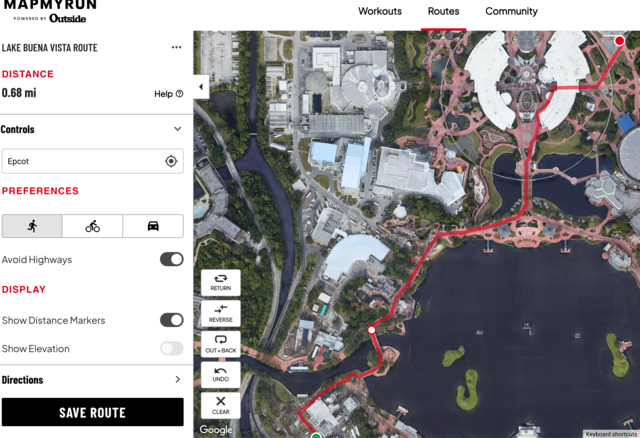Screen dimensions: 640x438
Task: Click the green route start marker
Action: 316,436
